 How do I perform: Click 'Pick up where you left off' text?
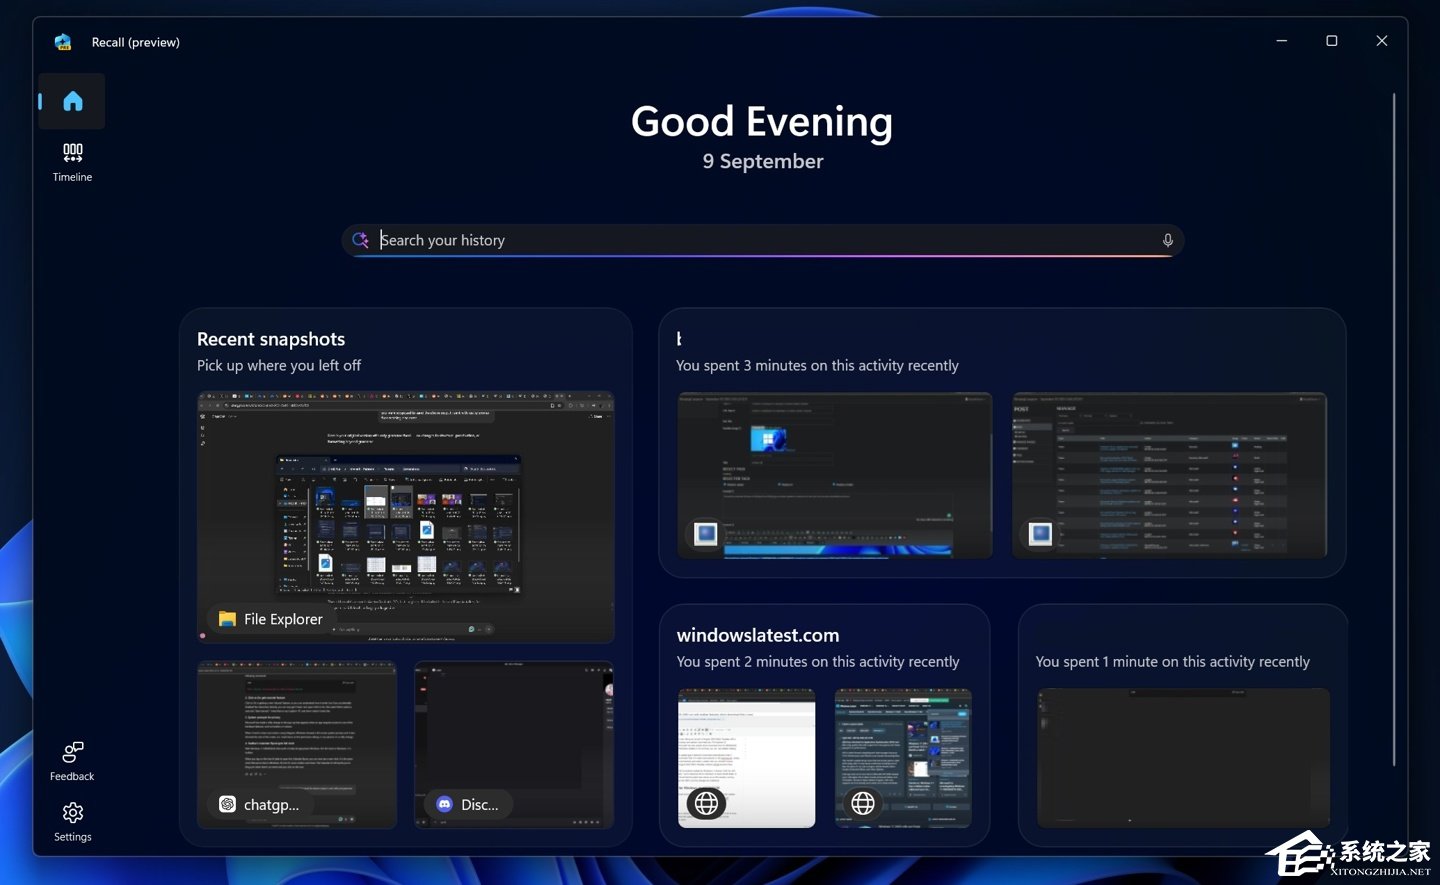[279, 366]
